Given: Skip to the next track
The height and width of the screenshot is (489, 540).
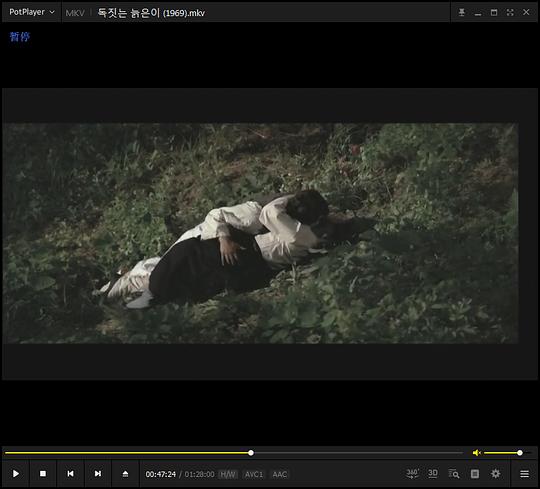Looking at the screenshot, I should point(98,474).
